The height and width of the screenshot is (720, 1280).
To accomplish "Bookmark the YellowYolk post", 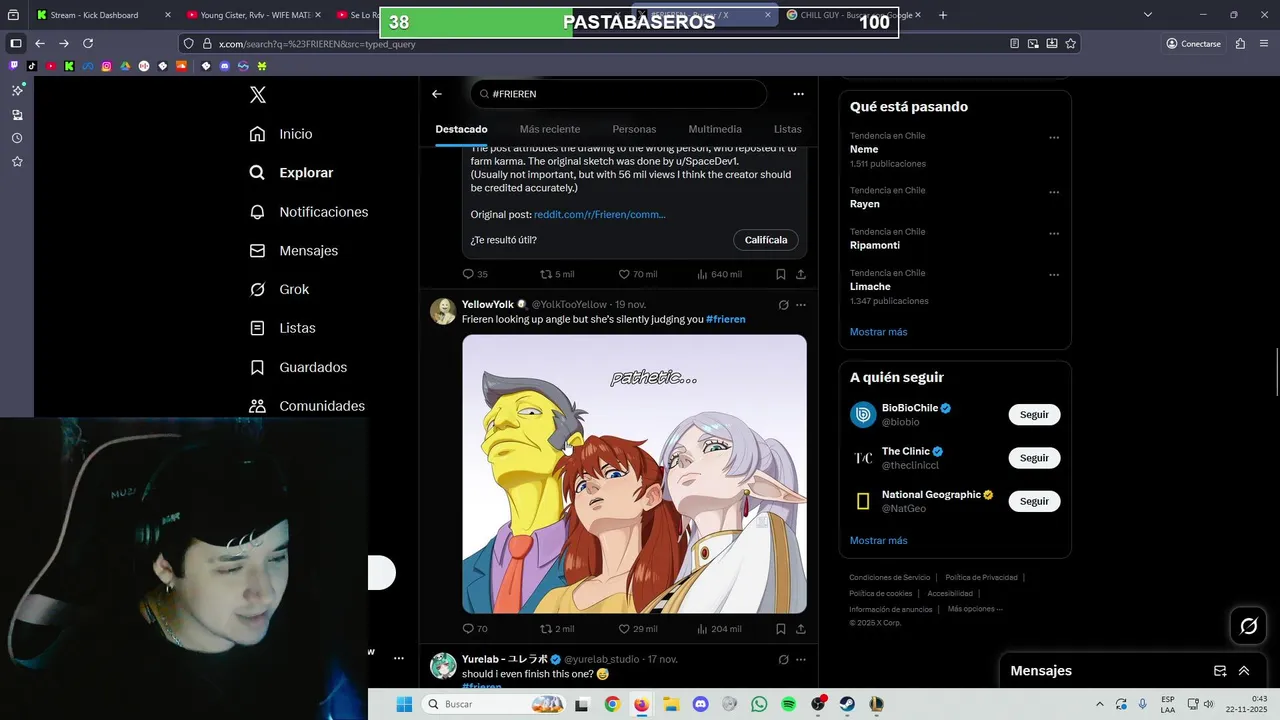I will click(x=781, y=629).
